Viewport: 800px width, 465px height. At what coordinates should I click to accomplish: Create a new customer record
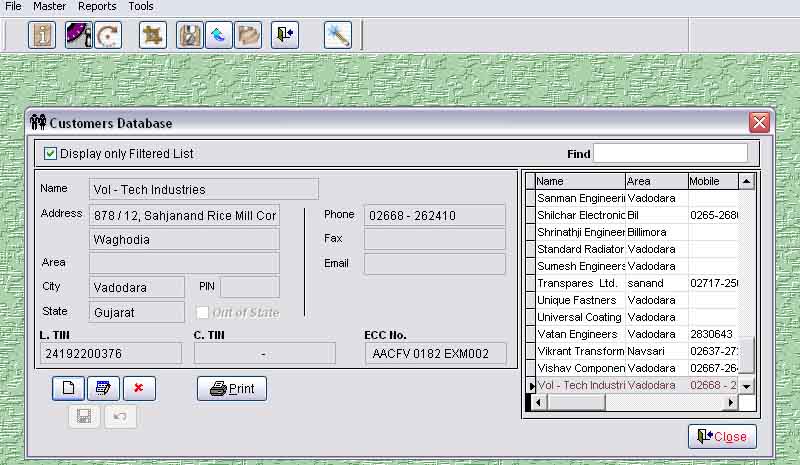pos(68,389)
